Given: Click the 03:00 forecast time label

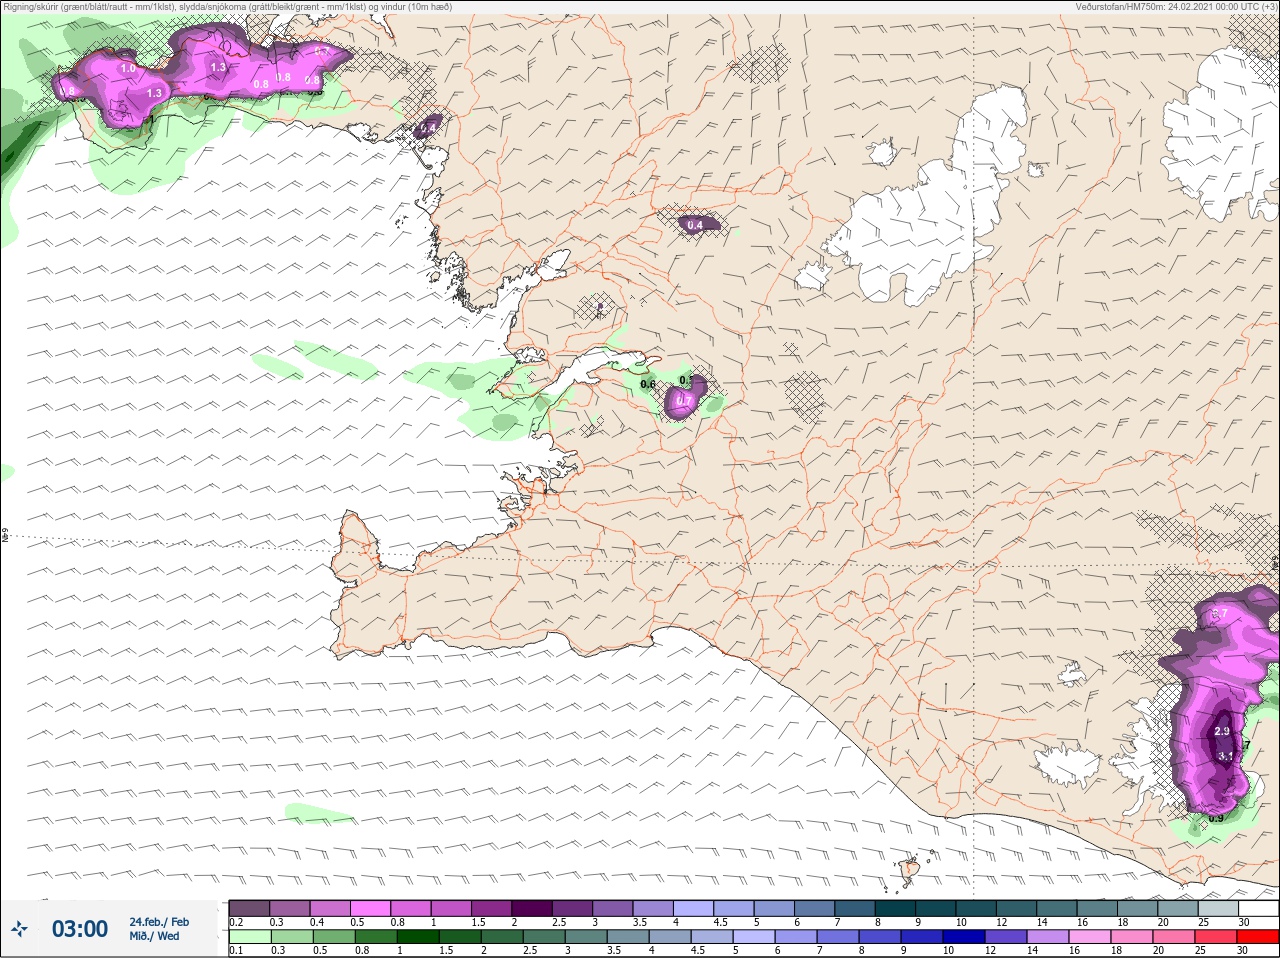Looking at the screenshot, I should (80, 929).
